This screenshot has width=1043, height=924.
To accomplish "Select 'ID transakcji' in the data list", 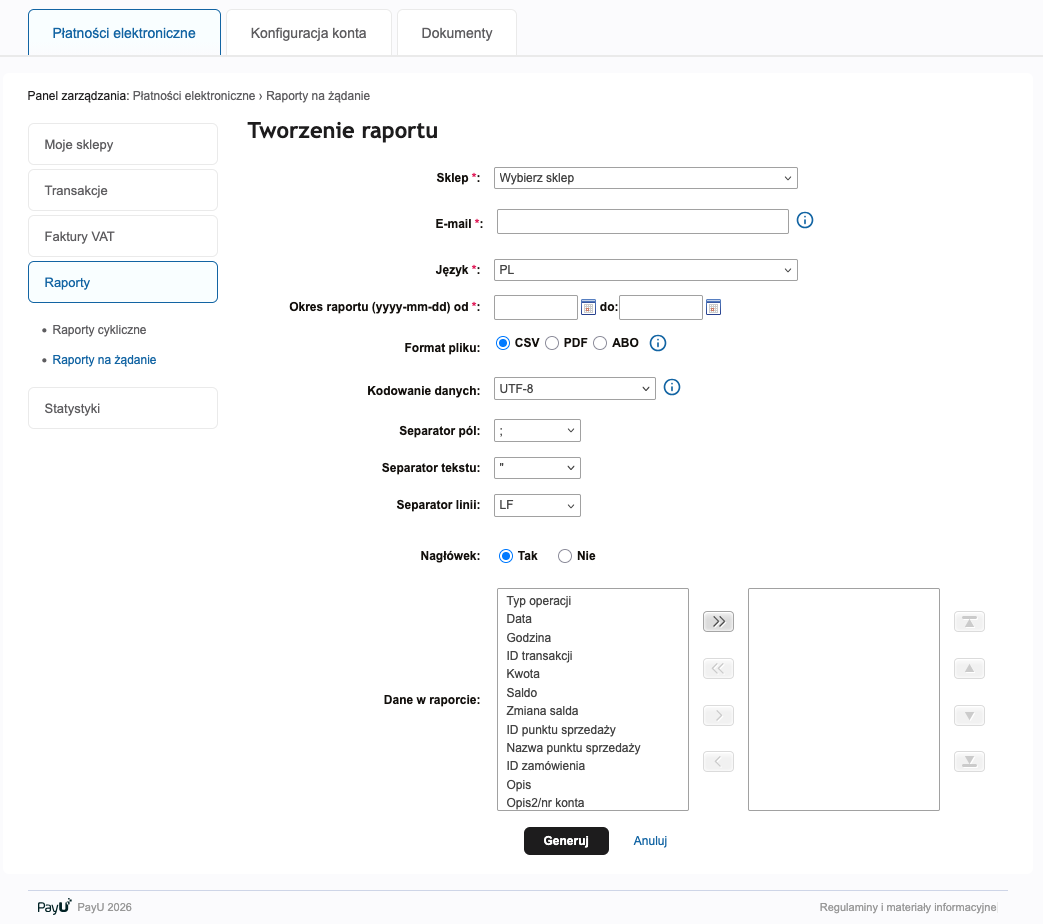I will (x=539, y=656).
